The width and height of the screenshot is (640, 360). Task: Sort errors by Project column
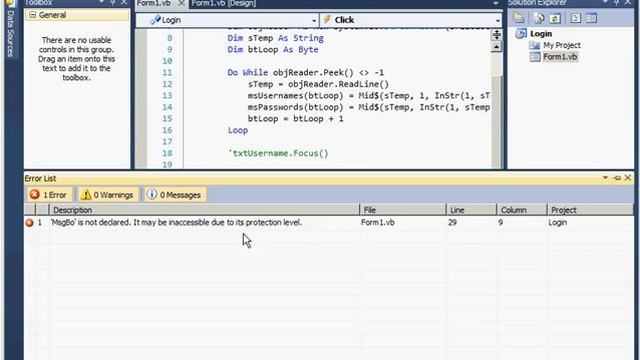coord(590,210)
